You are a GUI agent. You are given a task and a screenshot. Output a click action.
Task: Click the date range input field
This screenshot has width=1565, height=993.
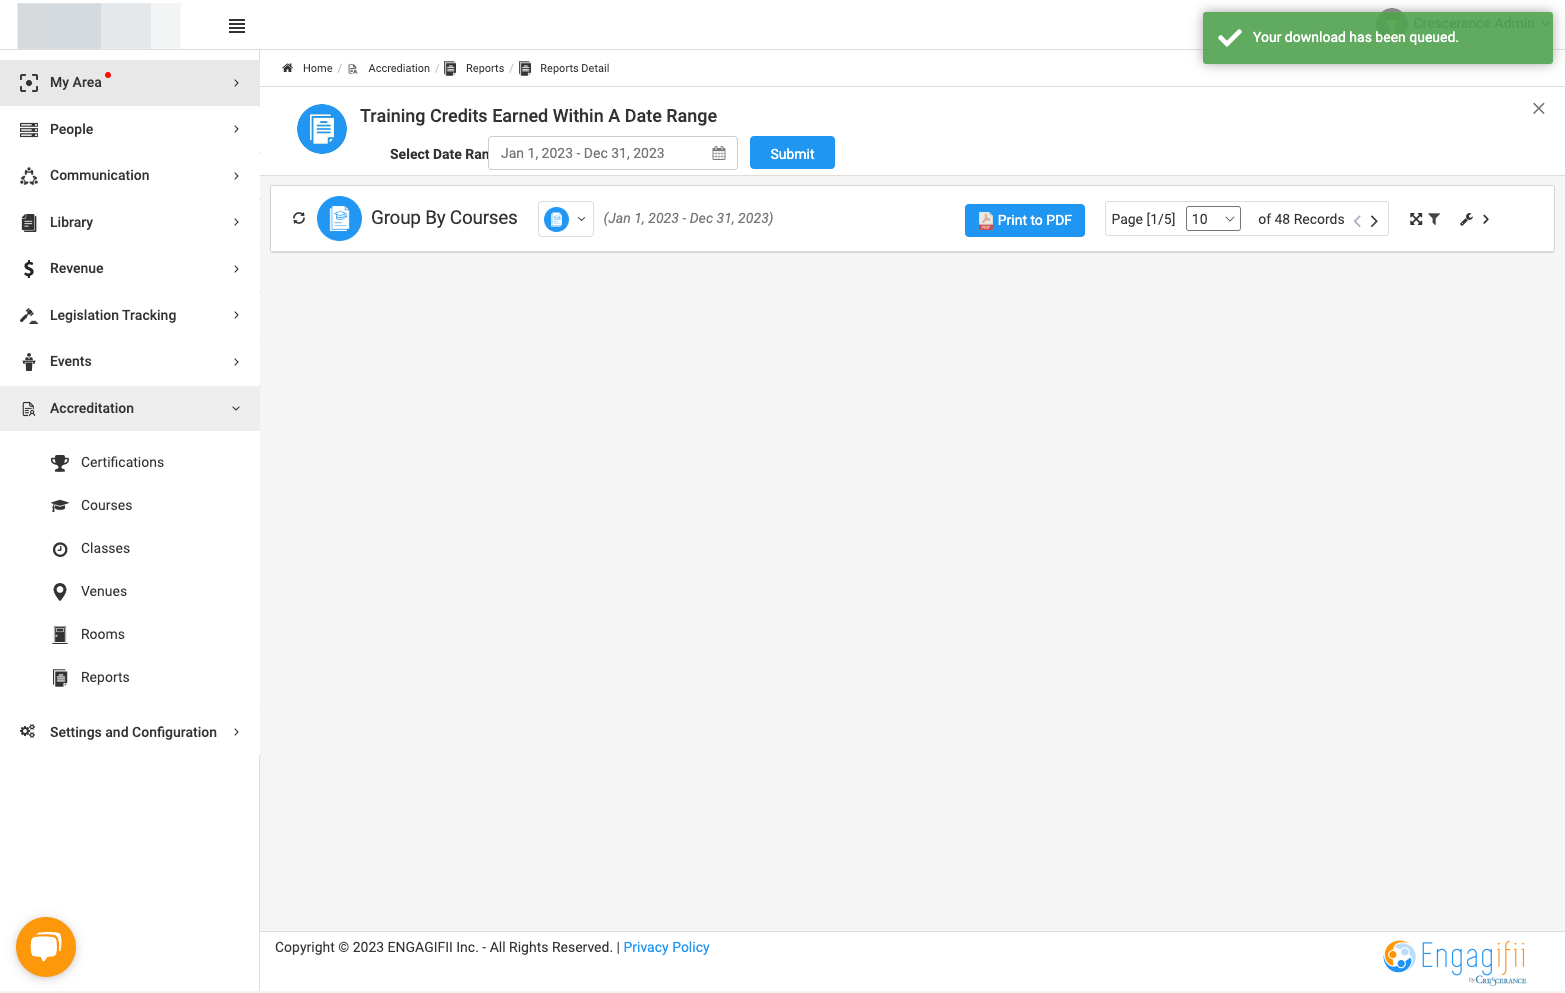(612, 153)
